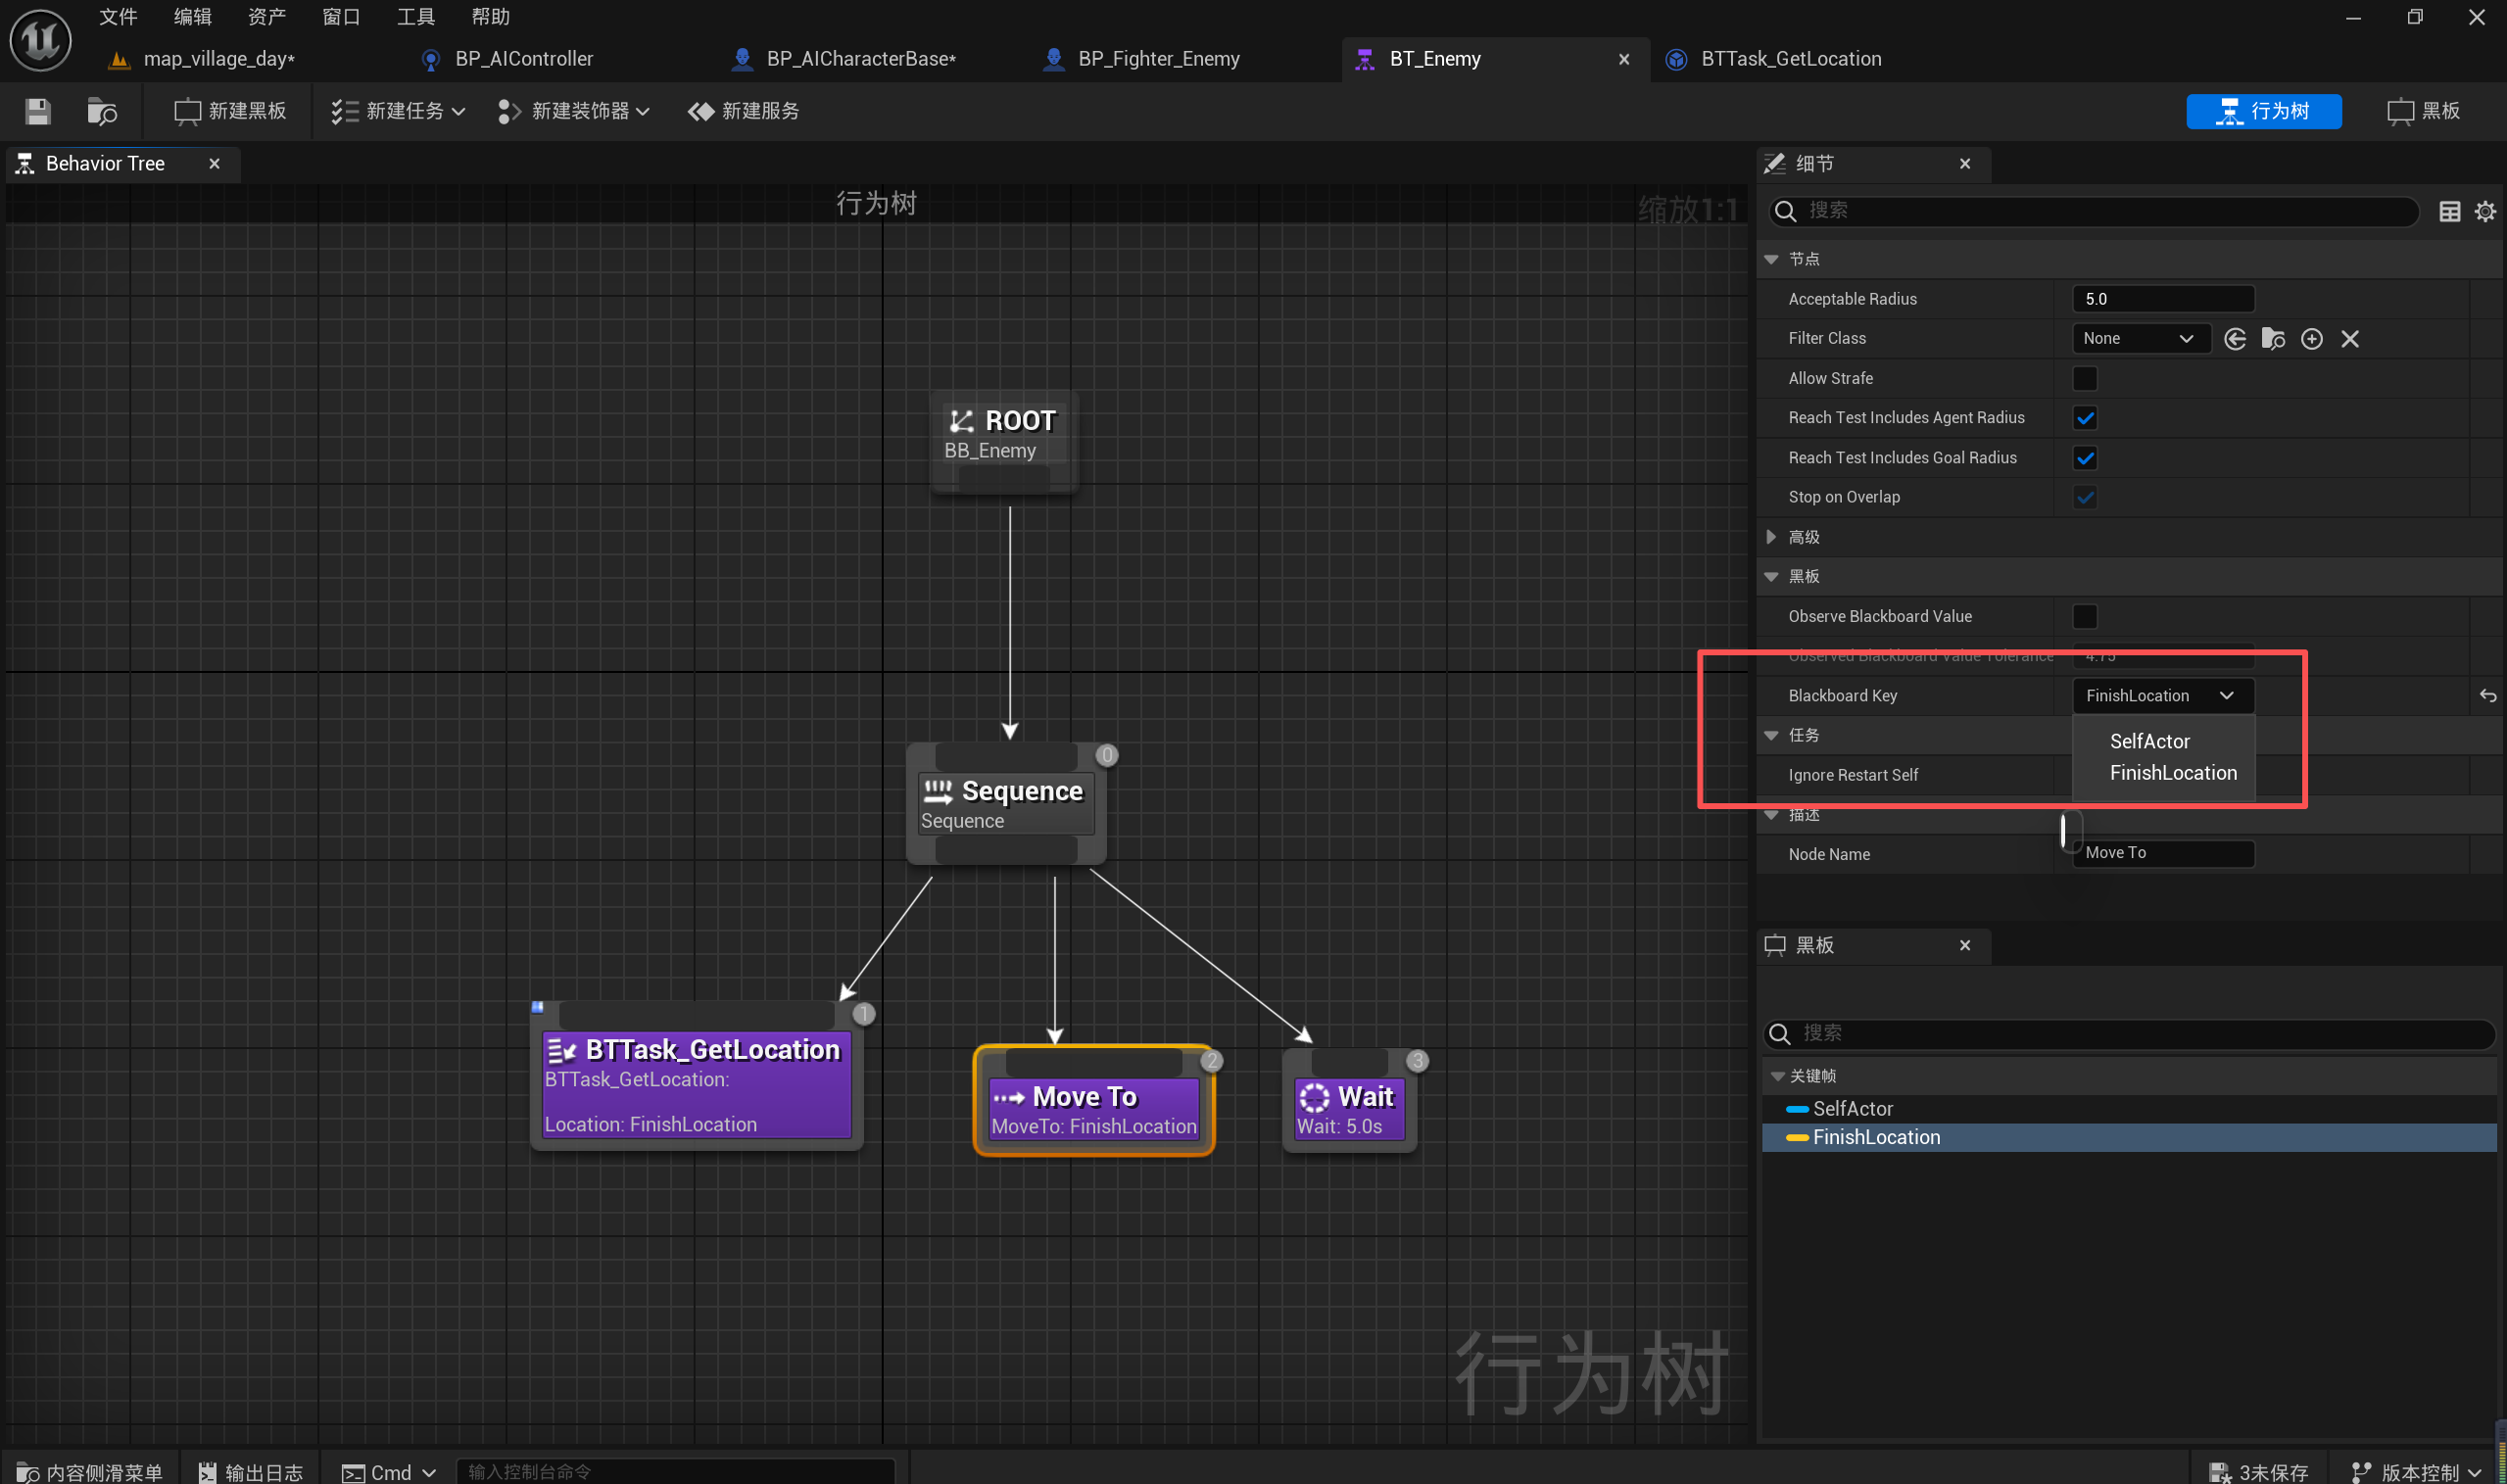Open the Filter Class None dropdown
Screen dimensions: 2507x1484
(2138, 339)
